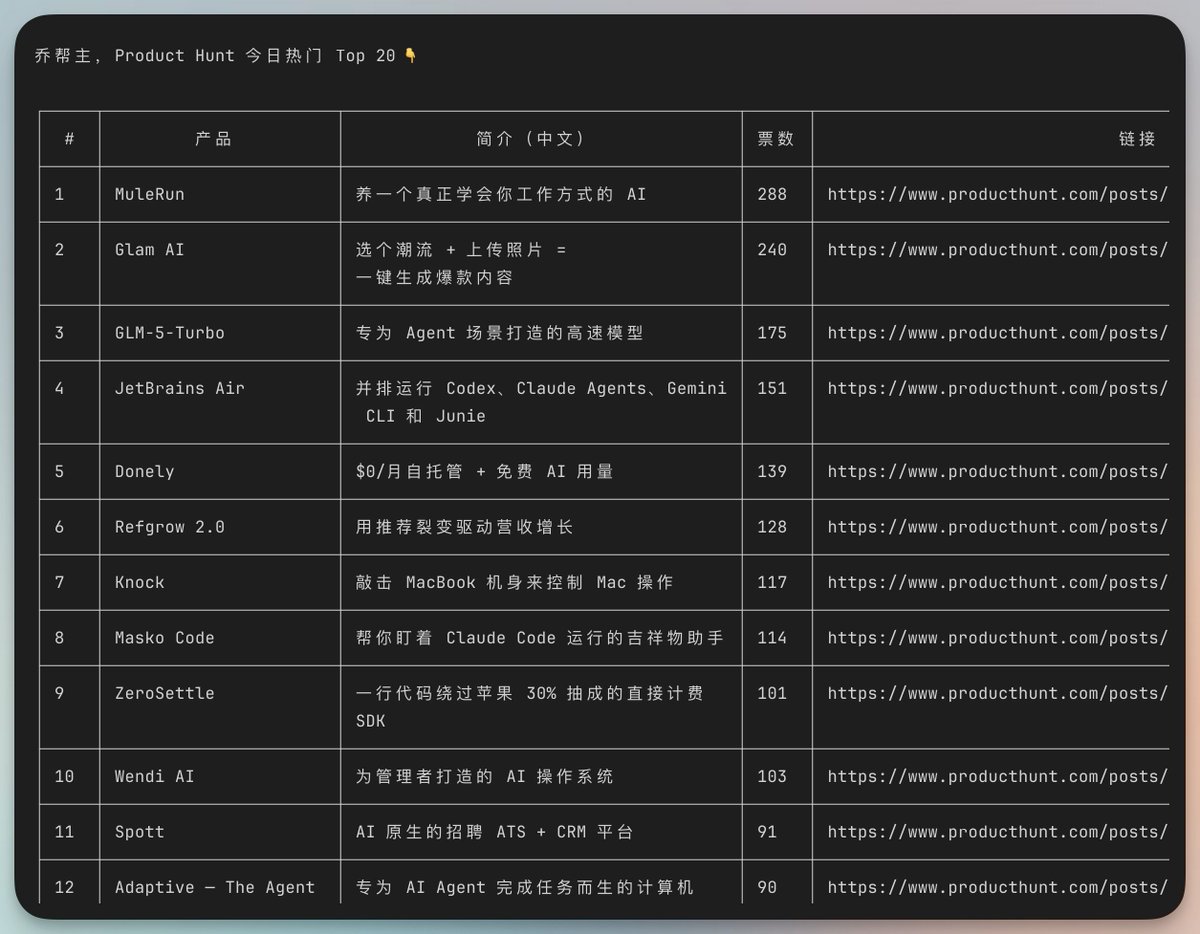The height and width of the screenshot is (934, 1200).
Task: Click the Donely product name
Action: point(145,471)
